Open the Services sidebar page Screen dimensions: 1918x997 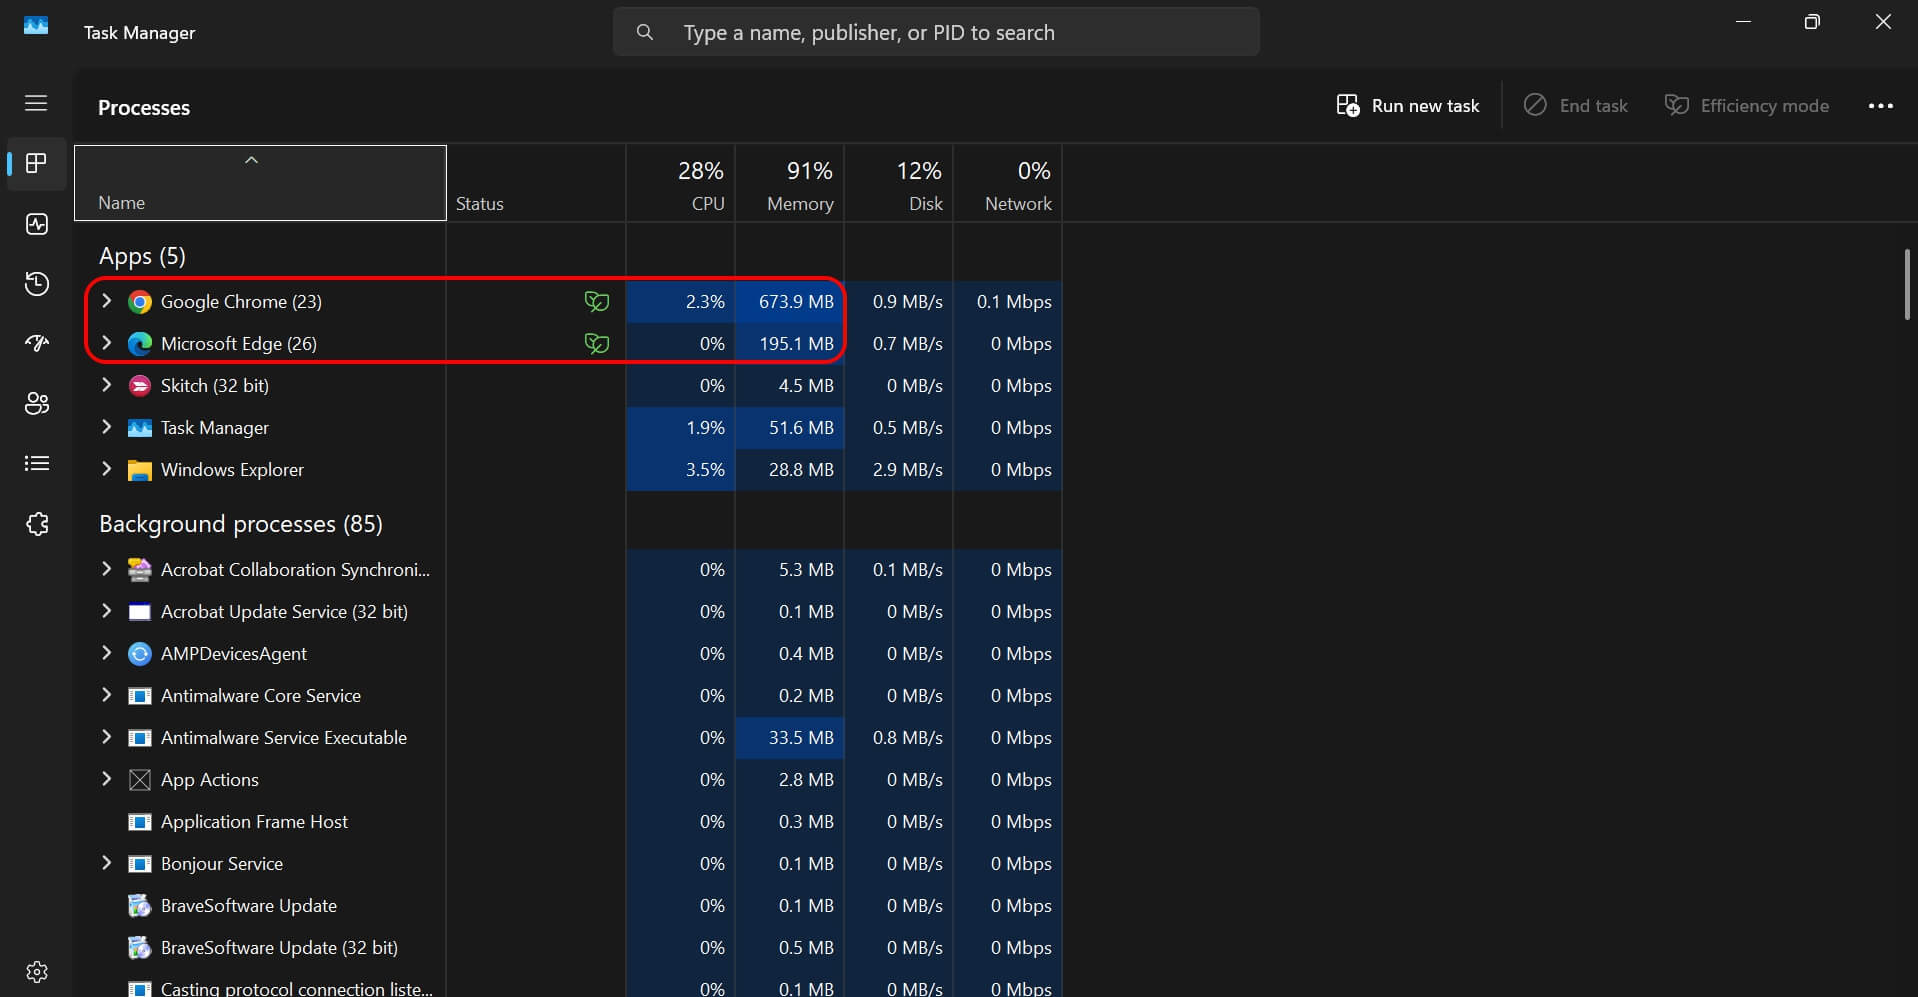(x=37, y=524)
